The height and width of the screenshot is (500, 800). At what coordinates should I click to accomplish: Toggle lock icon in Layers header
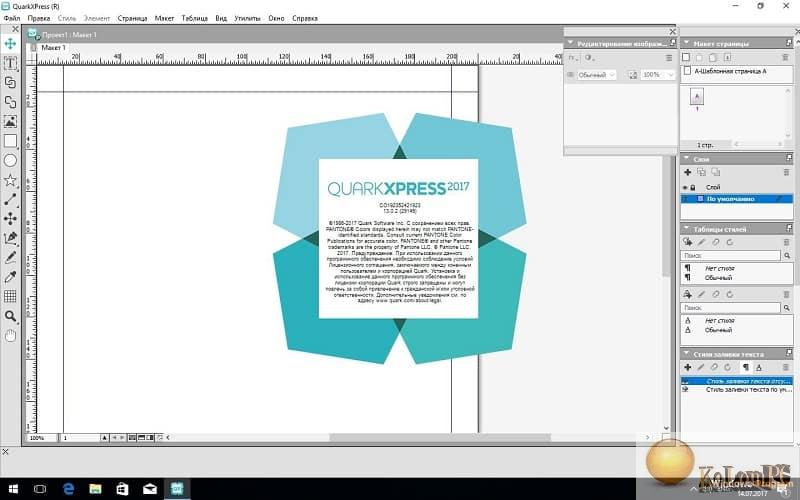pyautogui.click(x=693, y=188)
